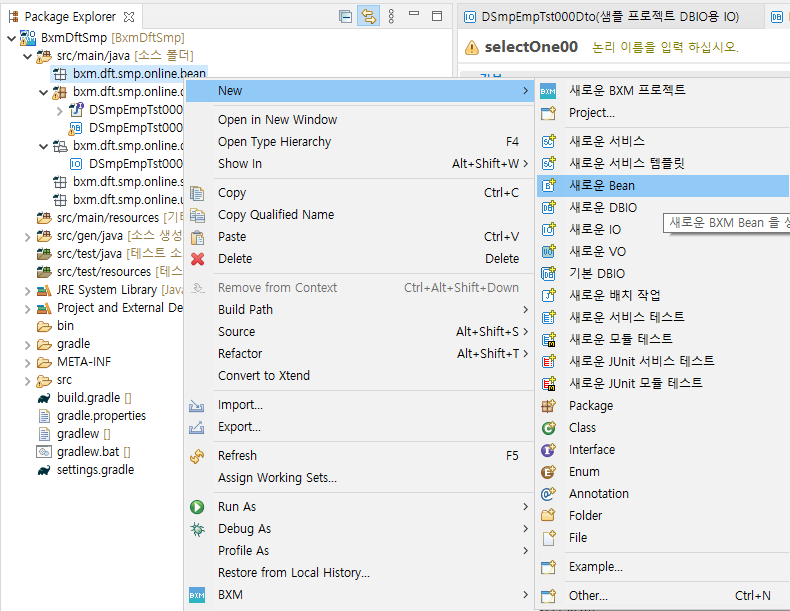
Task: Click the 새로운 Bean icon in submenu
Action: tap(548, 185)
